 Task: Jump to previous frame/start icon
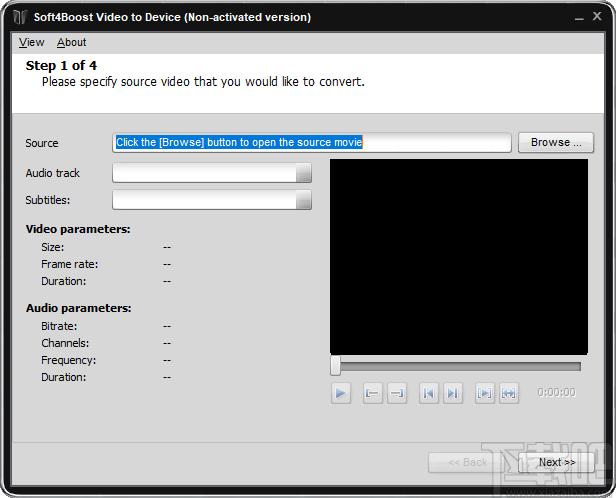(429, 393)
